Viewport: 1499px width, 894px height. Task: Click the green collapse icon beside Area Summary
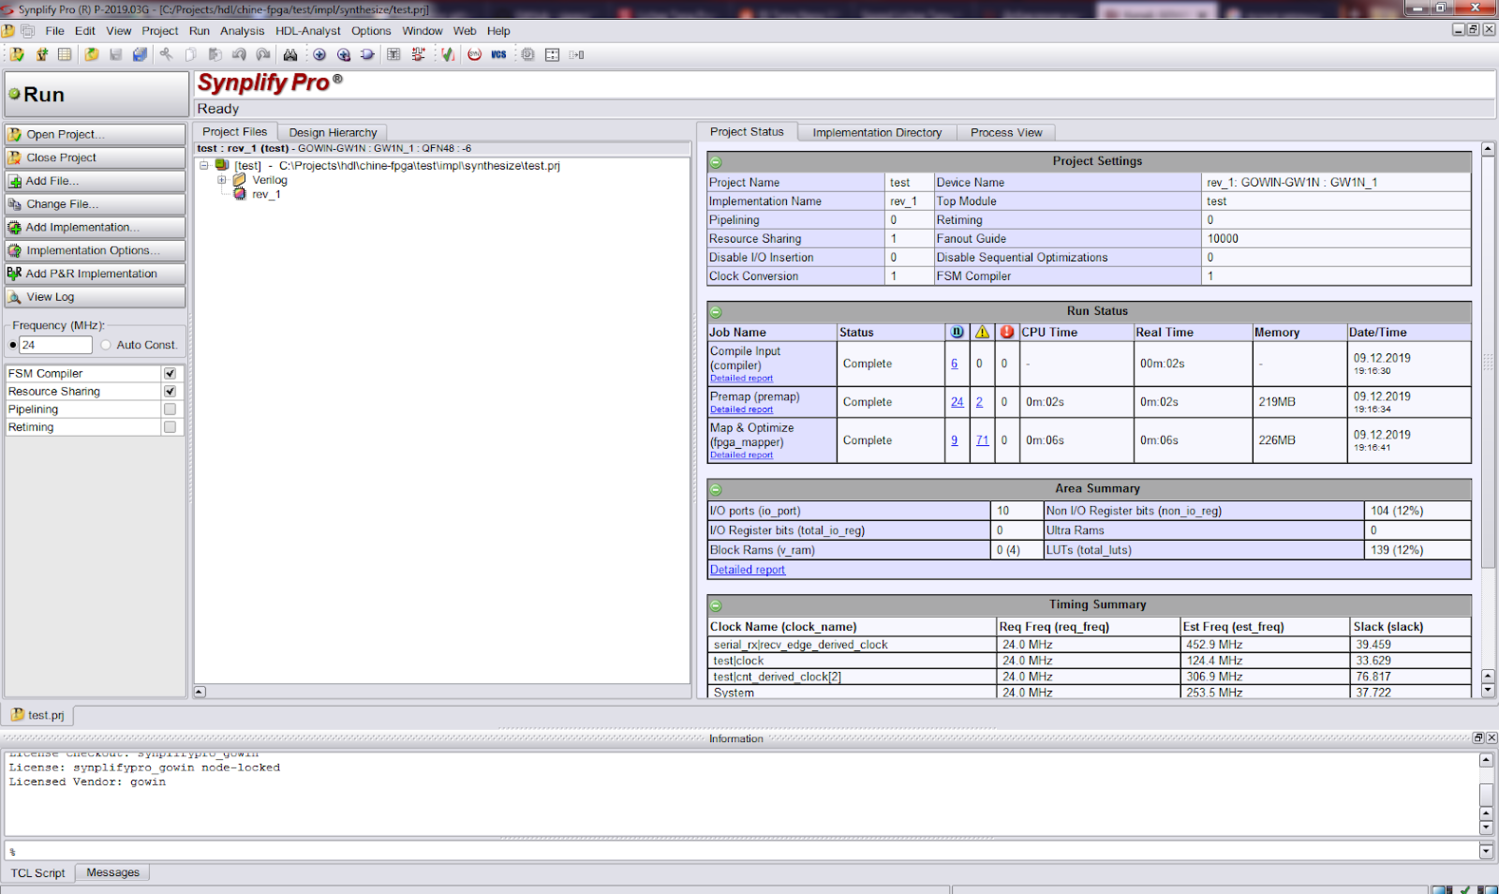pos(716,490)
